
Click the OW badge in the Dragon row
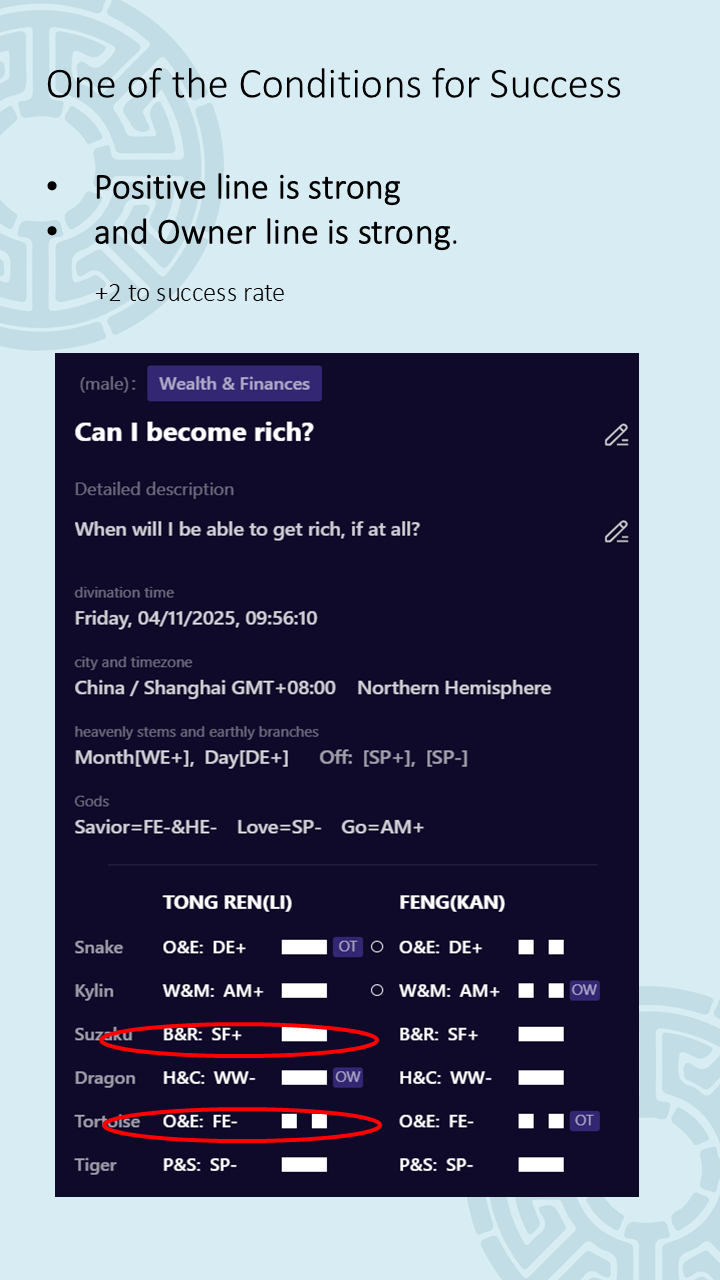(x=348, y=1077)
